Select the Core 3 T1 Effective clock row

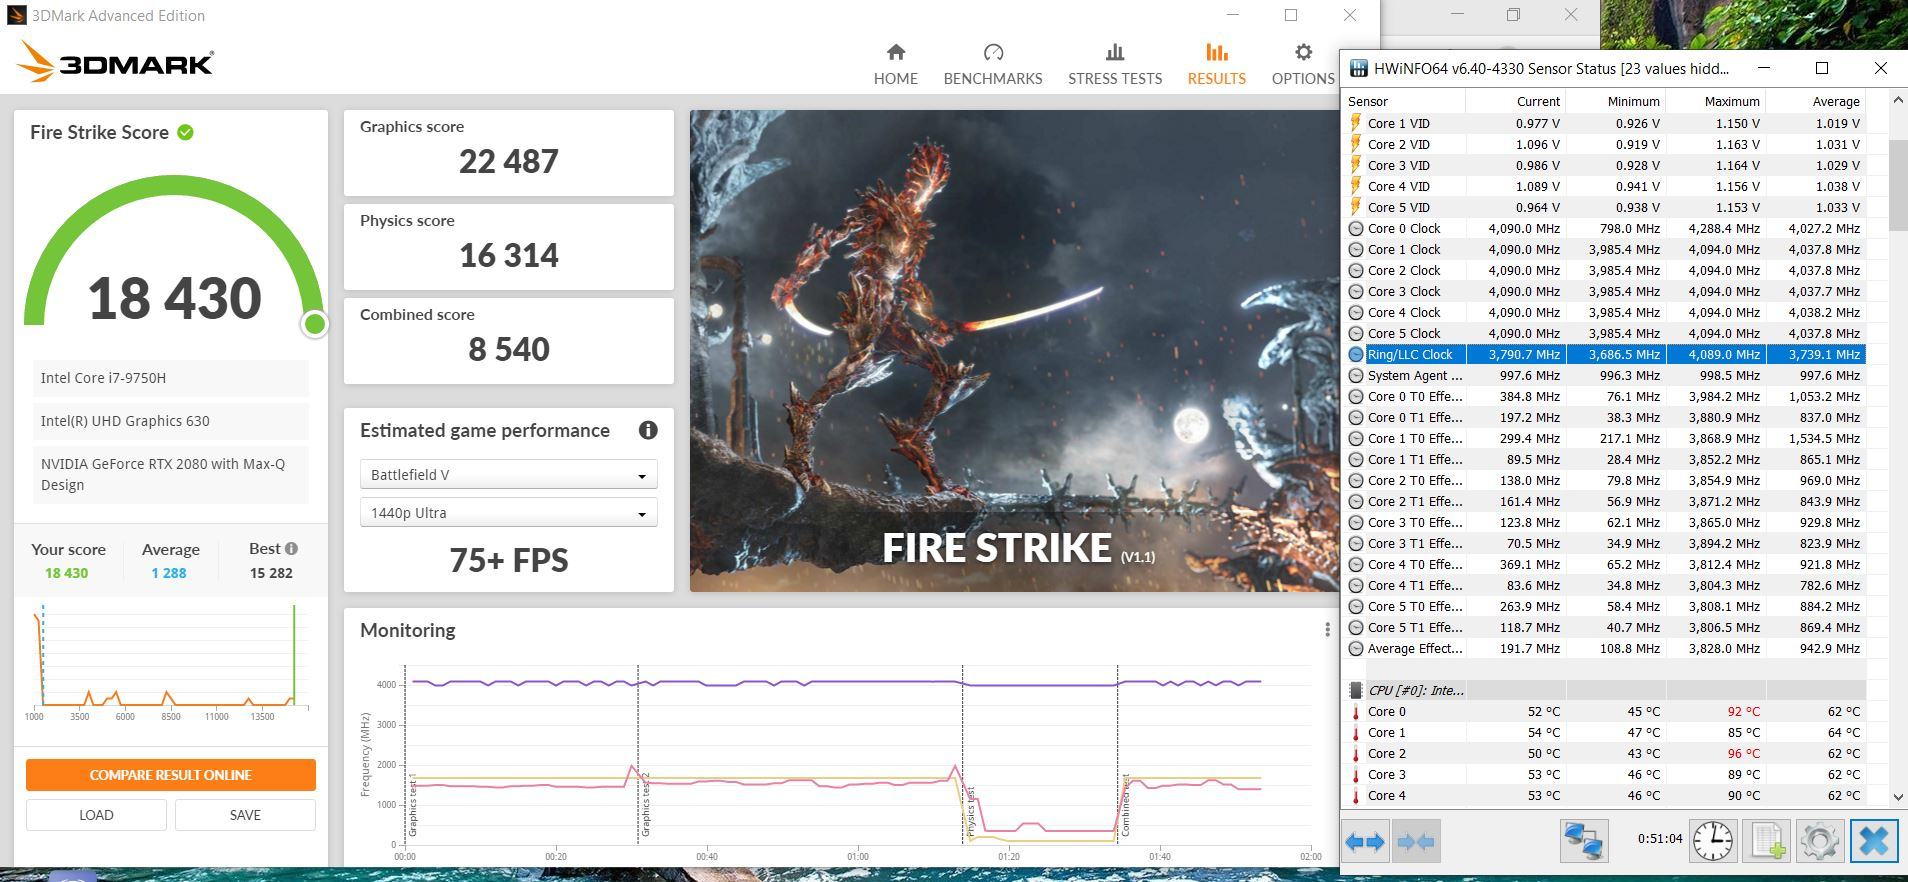(1604, 543)
